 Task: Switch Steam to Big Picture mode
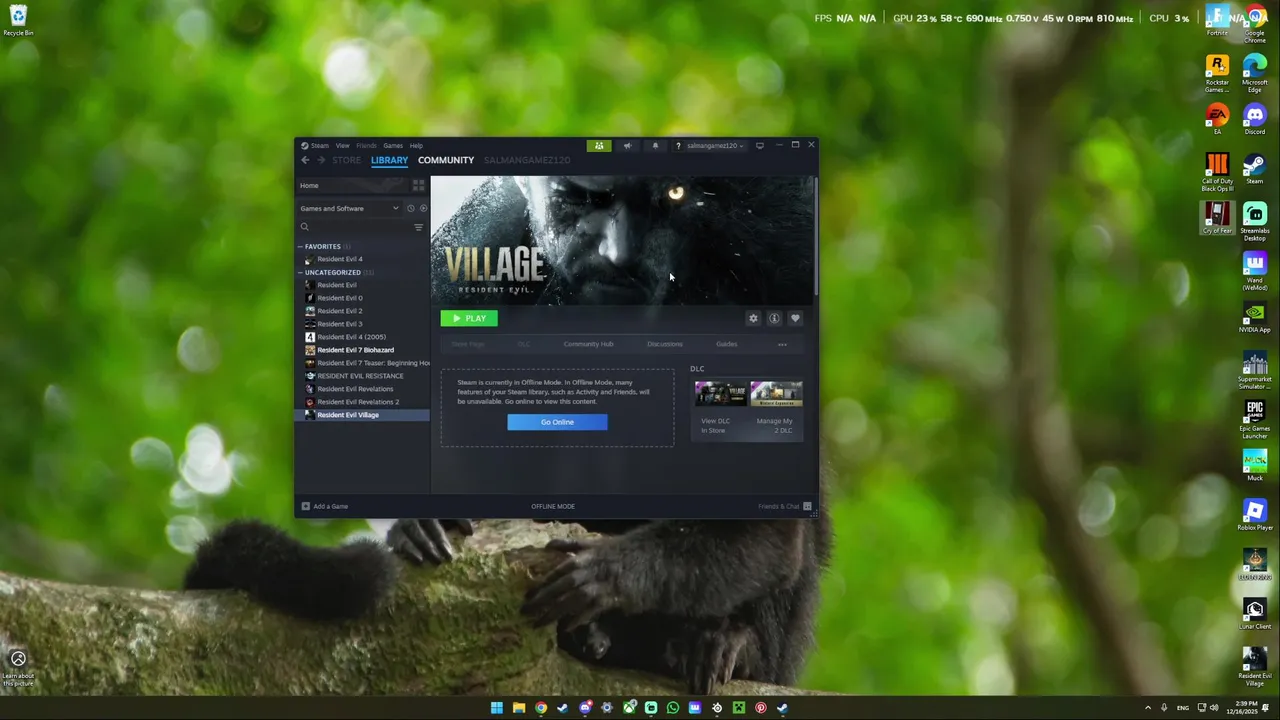click(x=760, y=145)
